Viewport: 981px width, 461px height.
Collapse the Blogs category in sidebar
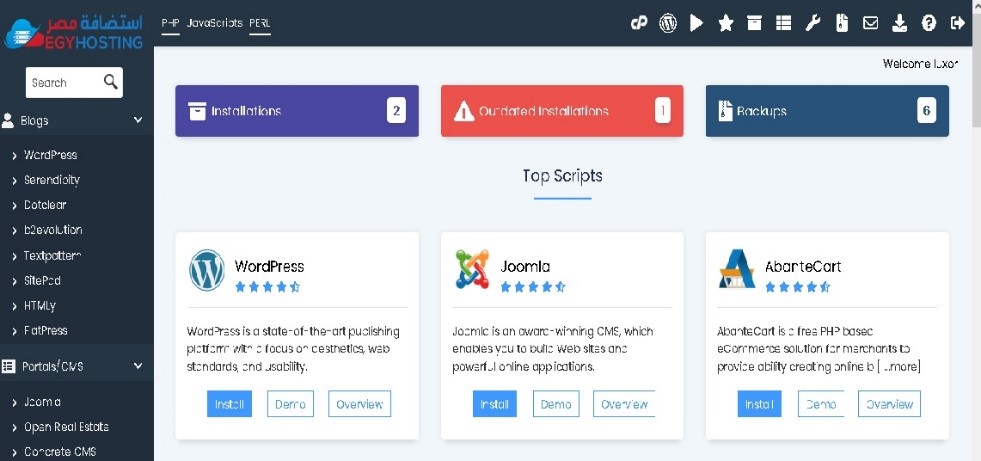137,121
